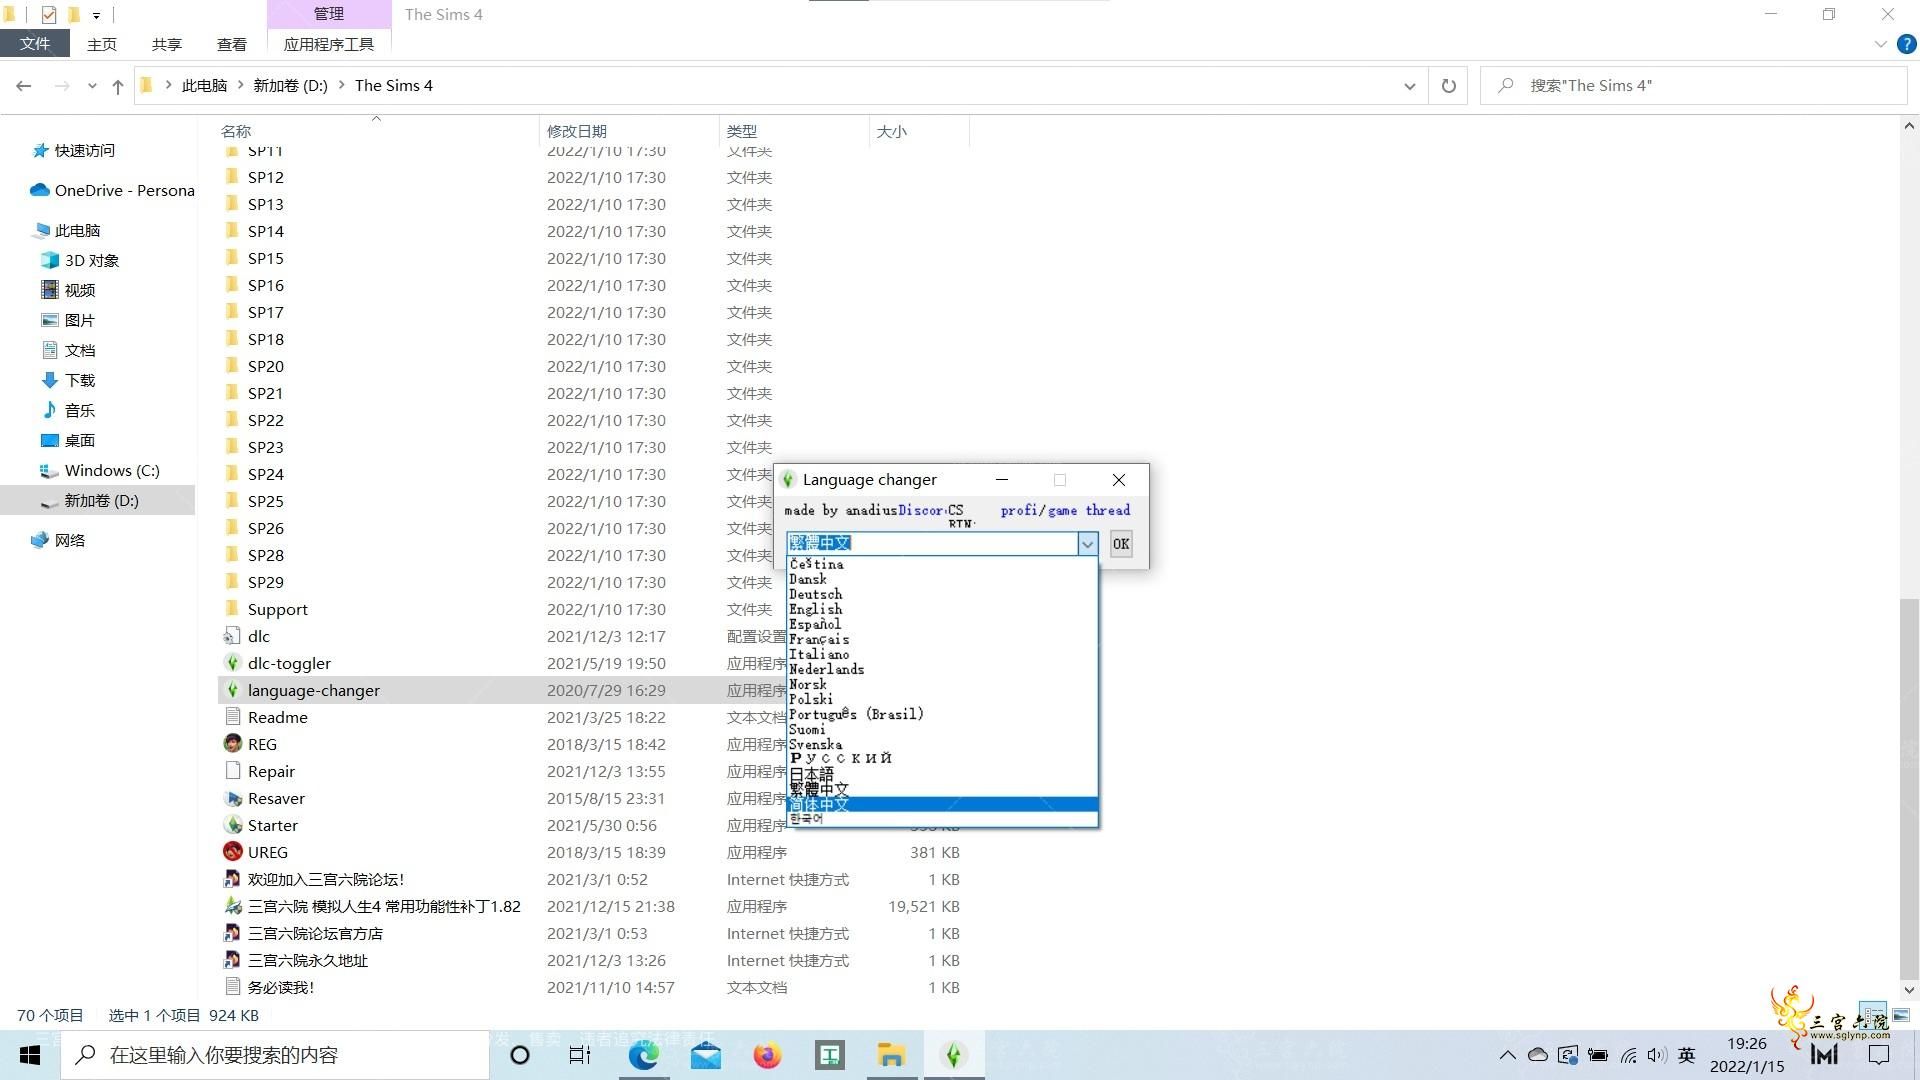Open the Discord link in Language changer
The height and width of the screenshot is (1080, 1920).
(x=921, y=510)
